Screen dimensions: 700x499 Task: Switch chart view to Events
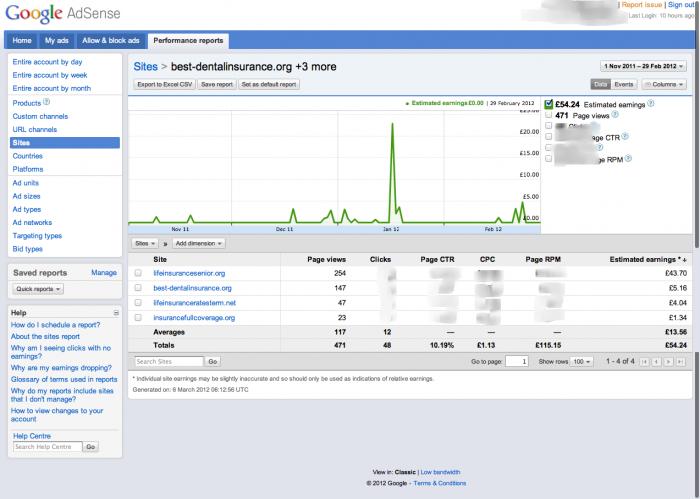pyautogui.click(x=624, y=84)
